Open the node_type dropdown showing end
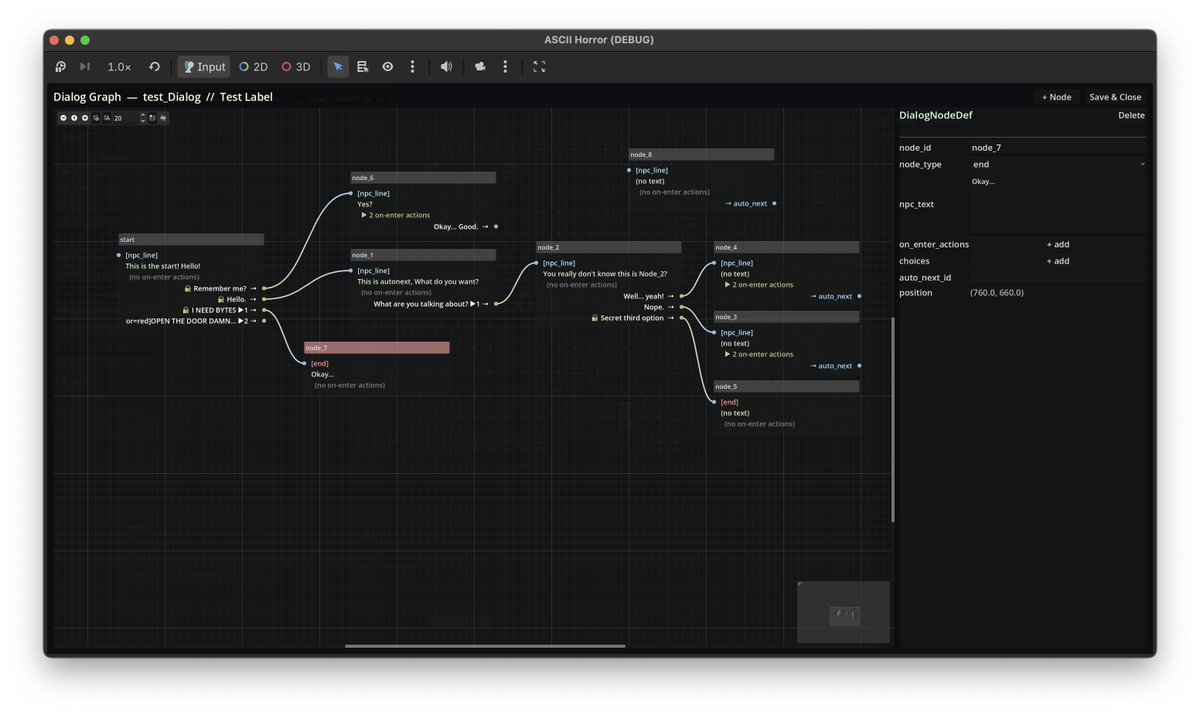The image size is (1200, 715). tap(1058, 164)
